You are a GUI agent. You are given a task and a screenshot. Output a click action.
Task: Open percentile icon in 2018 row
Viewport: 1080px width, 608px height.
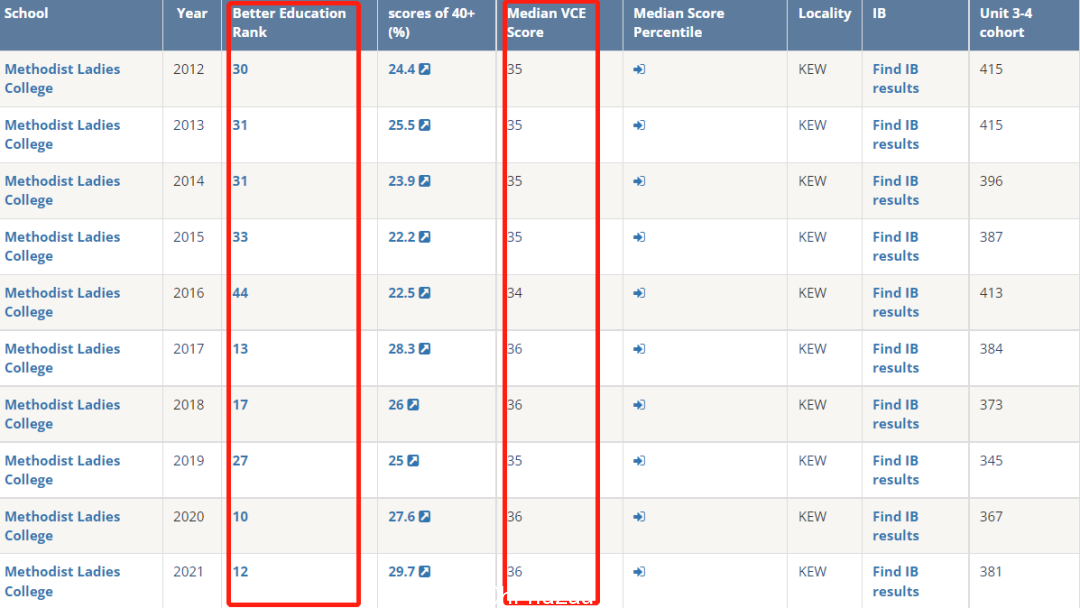639,405
